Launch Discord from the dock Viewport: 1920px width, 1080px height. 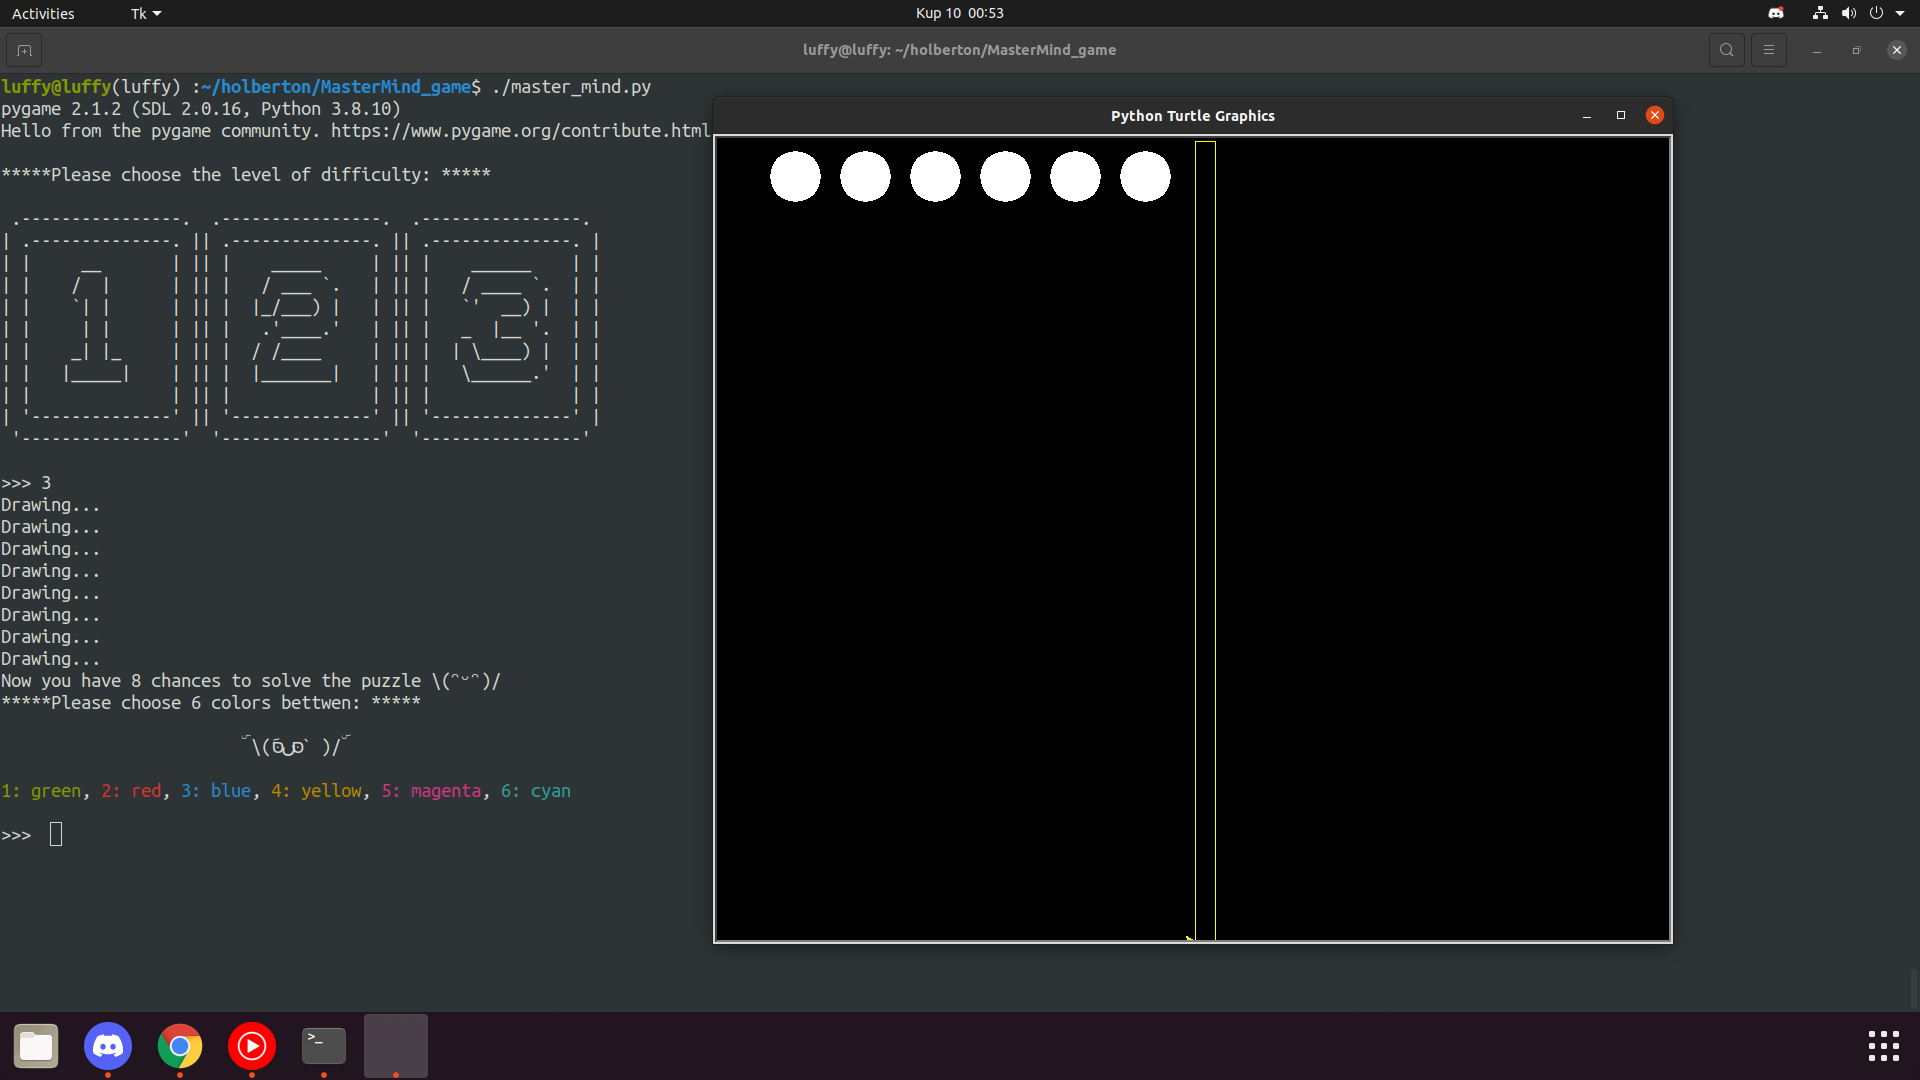point(108,1046)
